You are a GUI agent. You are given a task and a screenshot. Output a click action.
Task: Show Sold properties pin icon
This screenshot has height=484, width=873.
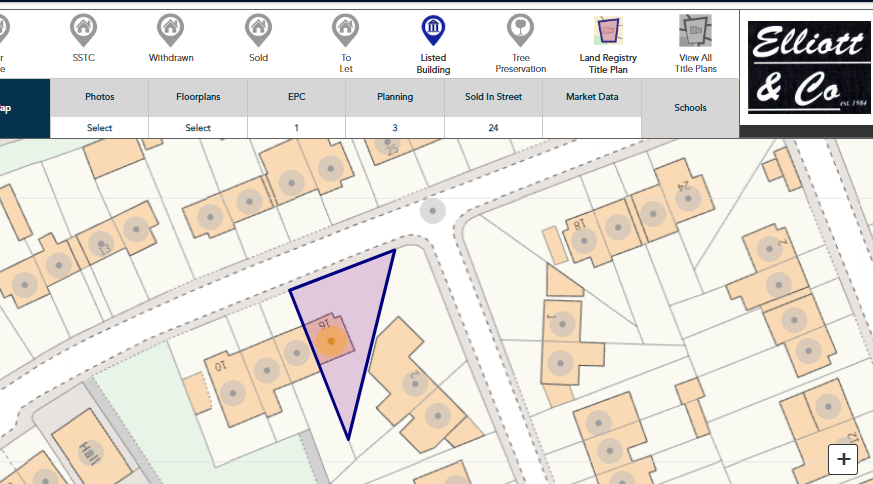pyautogui.click(x=258, y=30)
